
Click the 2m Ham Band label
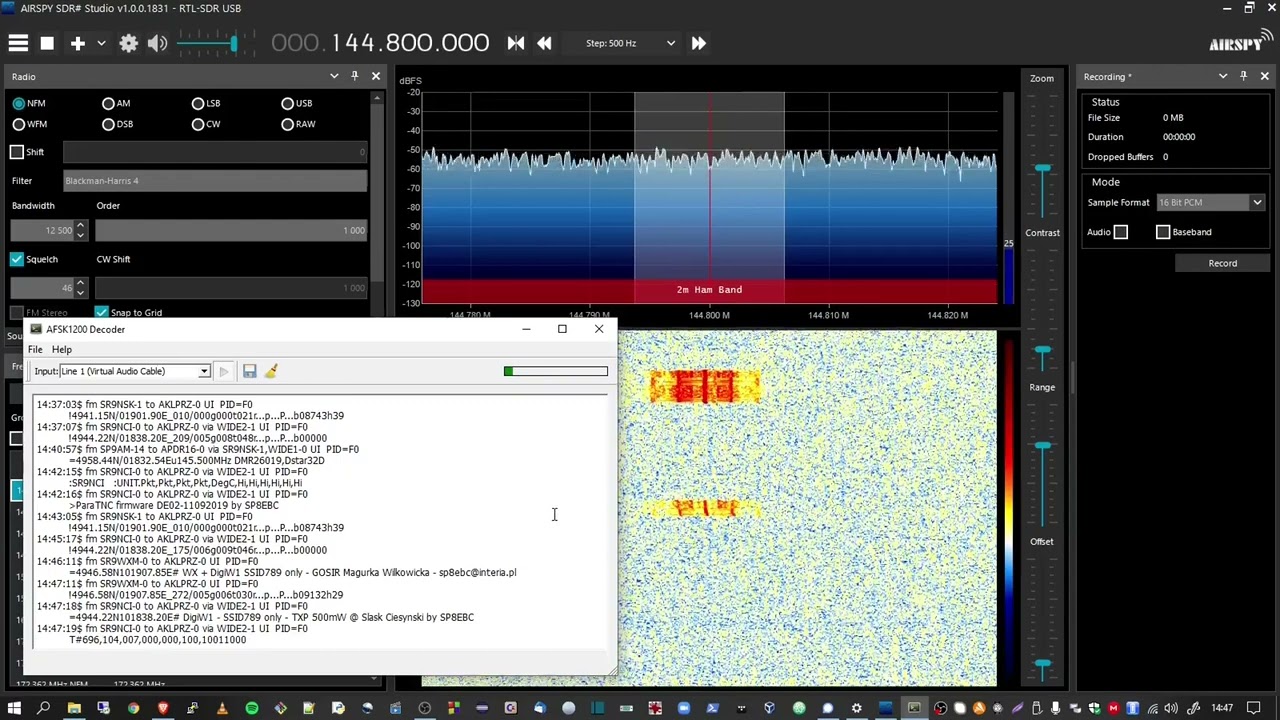pos(709,290)
